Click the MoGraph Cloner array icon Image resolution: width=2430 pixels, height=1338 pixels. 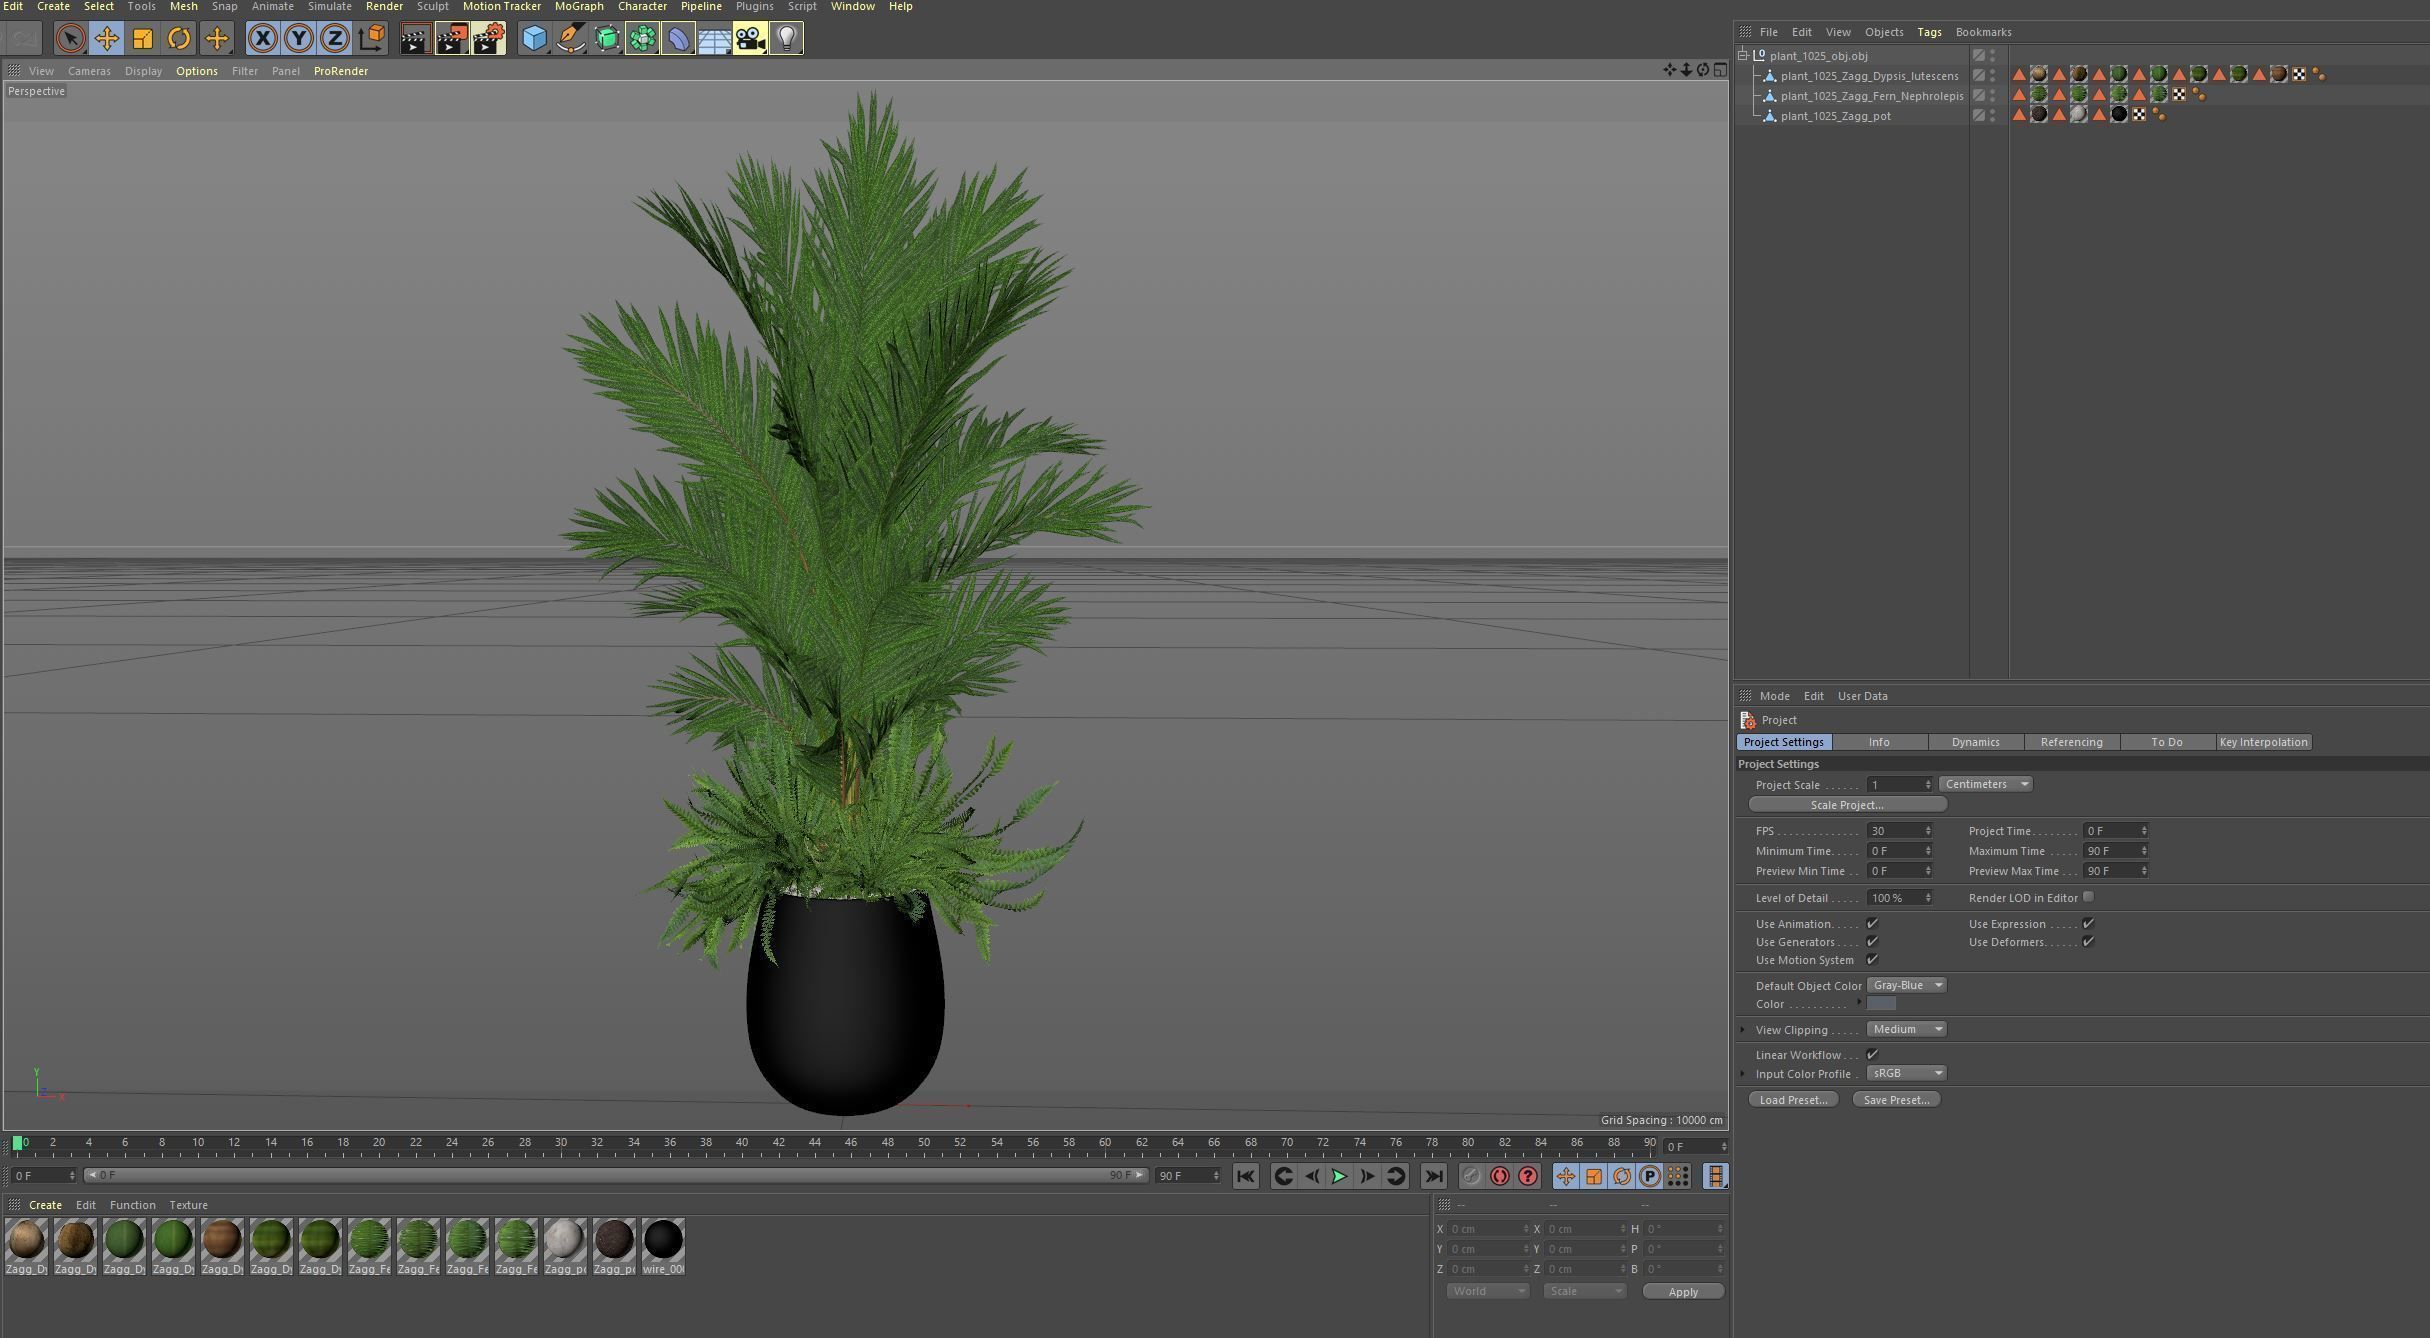coord(643,39)
